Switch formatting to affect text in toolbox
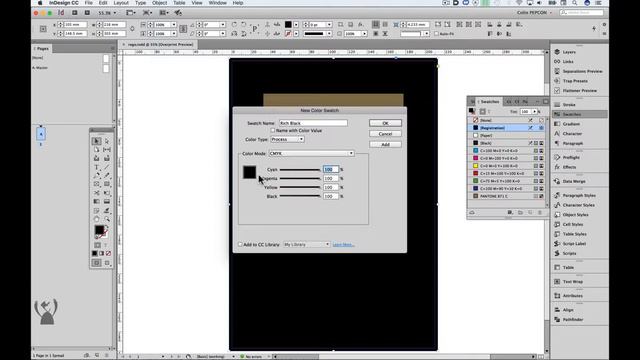This screenshot has width=640, height=360. 105,245
